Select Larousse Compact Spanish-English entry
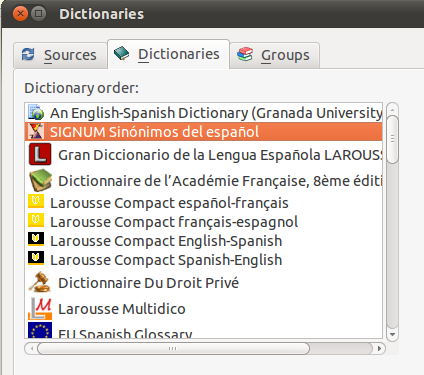The image size is (424, 375). click(x=204, y=259)
